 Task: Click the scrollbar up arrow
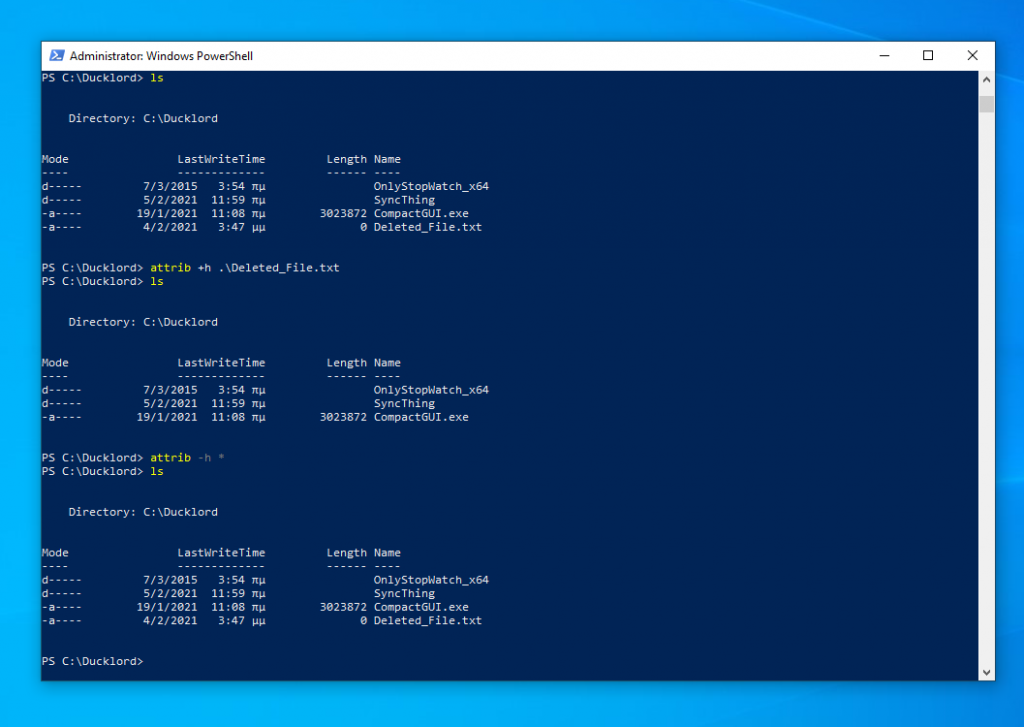coord(986,80)
